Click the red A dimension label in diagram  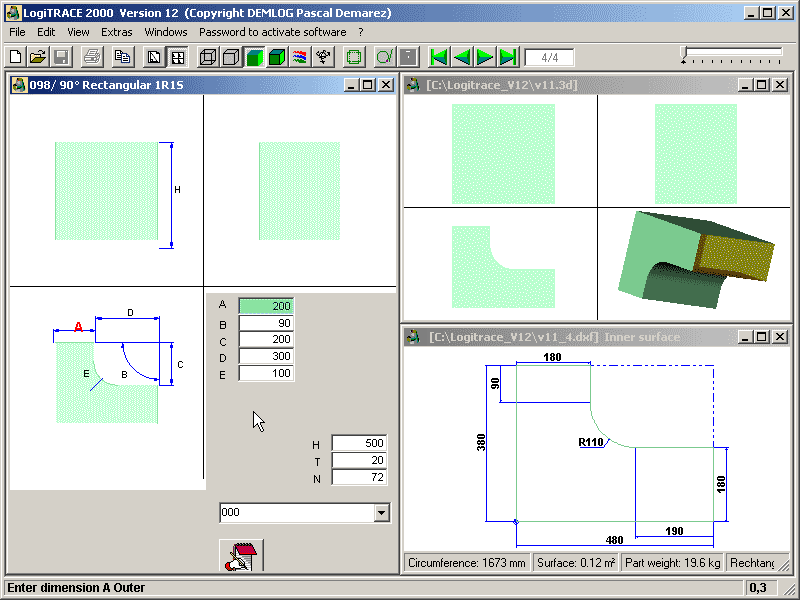(78, 327)
